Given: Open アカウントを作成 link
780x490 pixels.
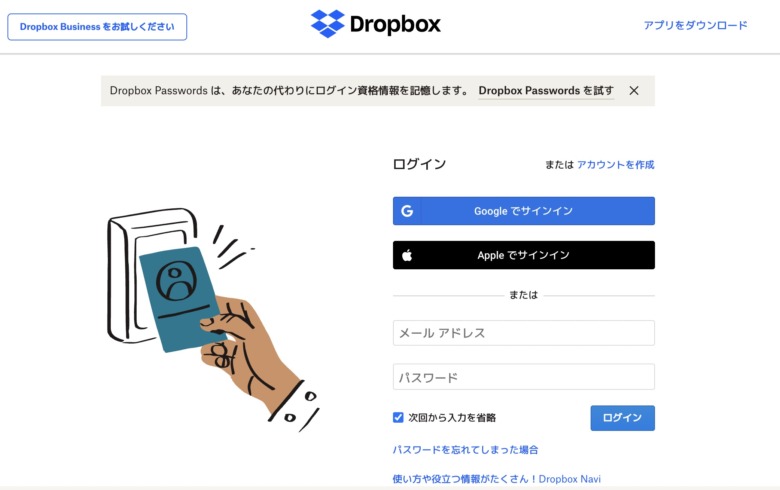Looking at the screenshot, I should tap(615, 165).
